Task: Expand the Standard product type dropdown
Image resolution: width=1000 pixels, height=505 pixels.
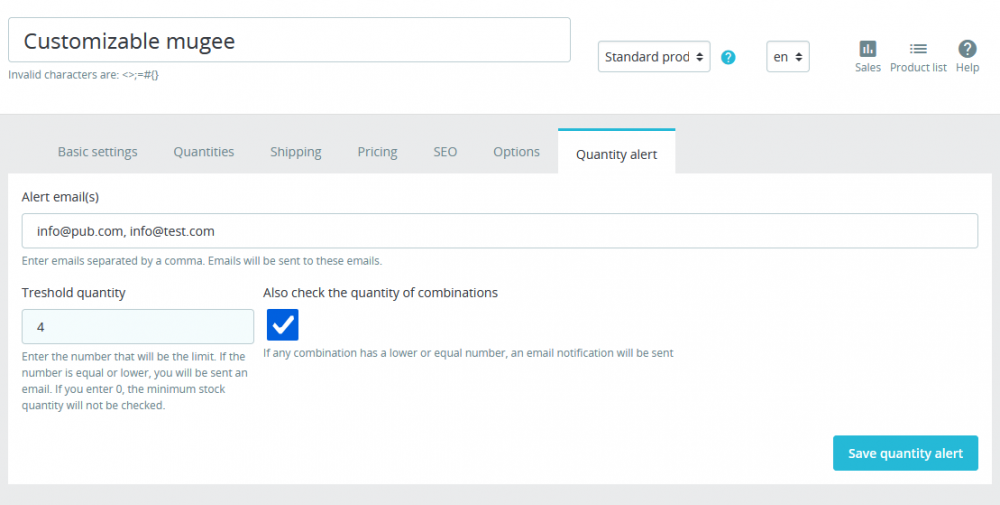Action: tap(654, 57)
